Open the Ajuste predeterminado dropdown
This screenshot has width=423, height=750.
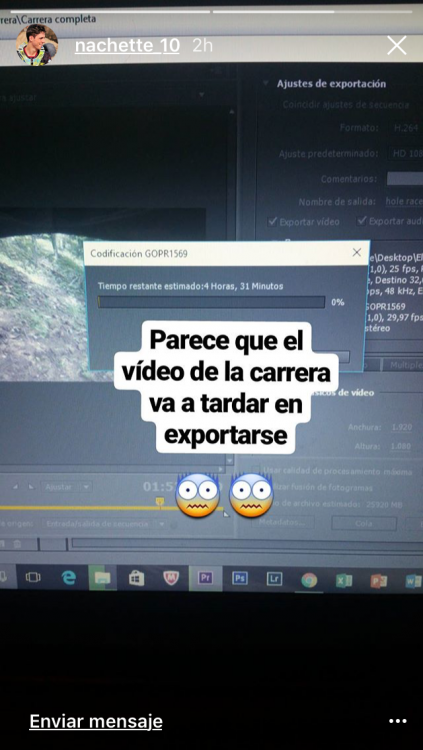pos(405,154)
